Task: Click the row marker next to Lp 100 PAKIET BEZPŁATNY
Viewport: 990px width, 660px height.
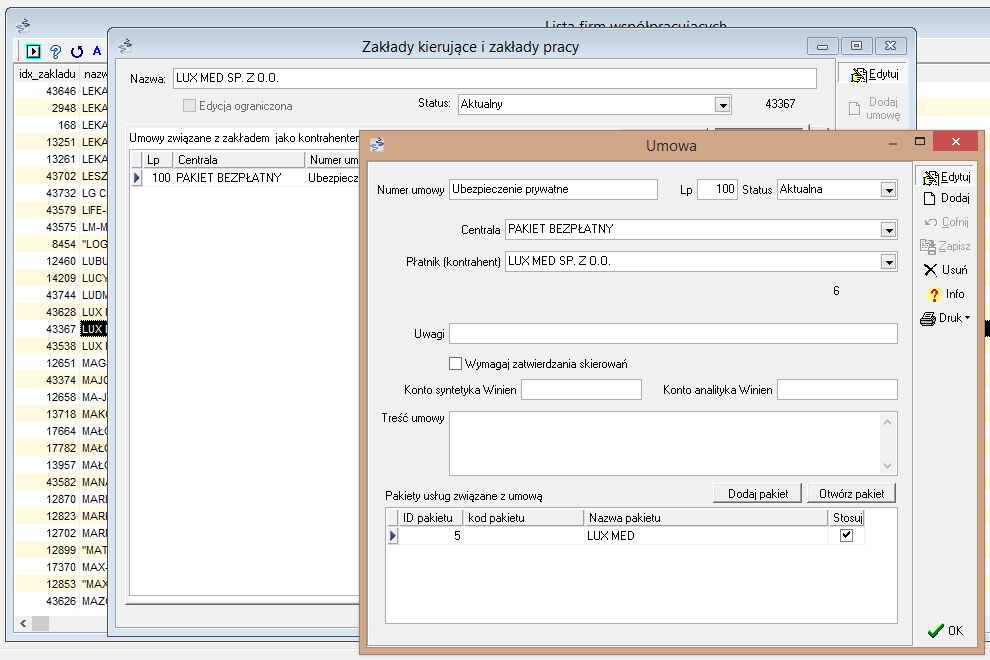Action: point(136,177)
